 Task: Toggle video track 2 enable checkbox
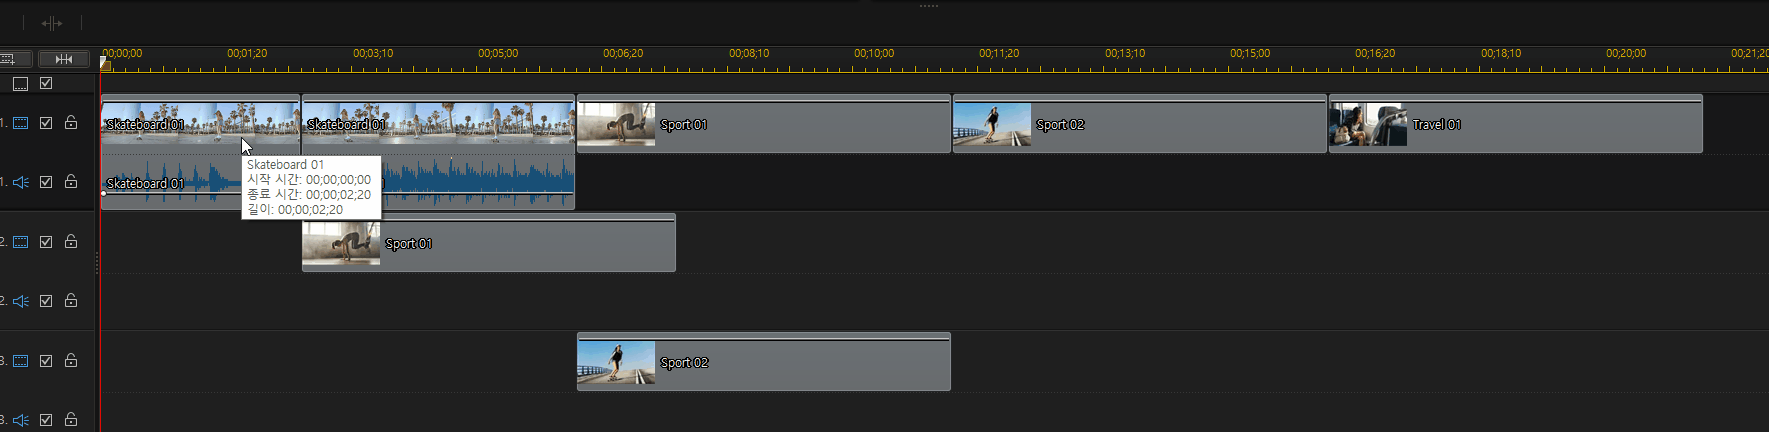tap(46, 242)
